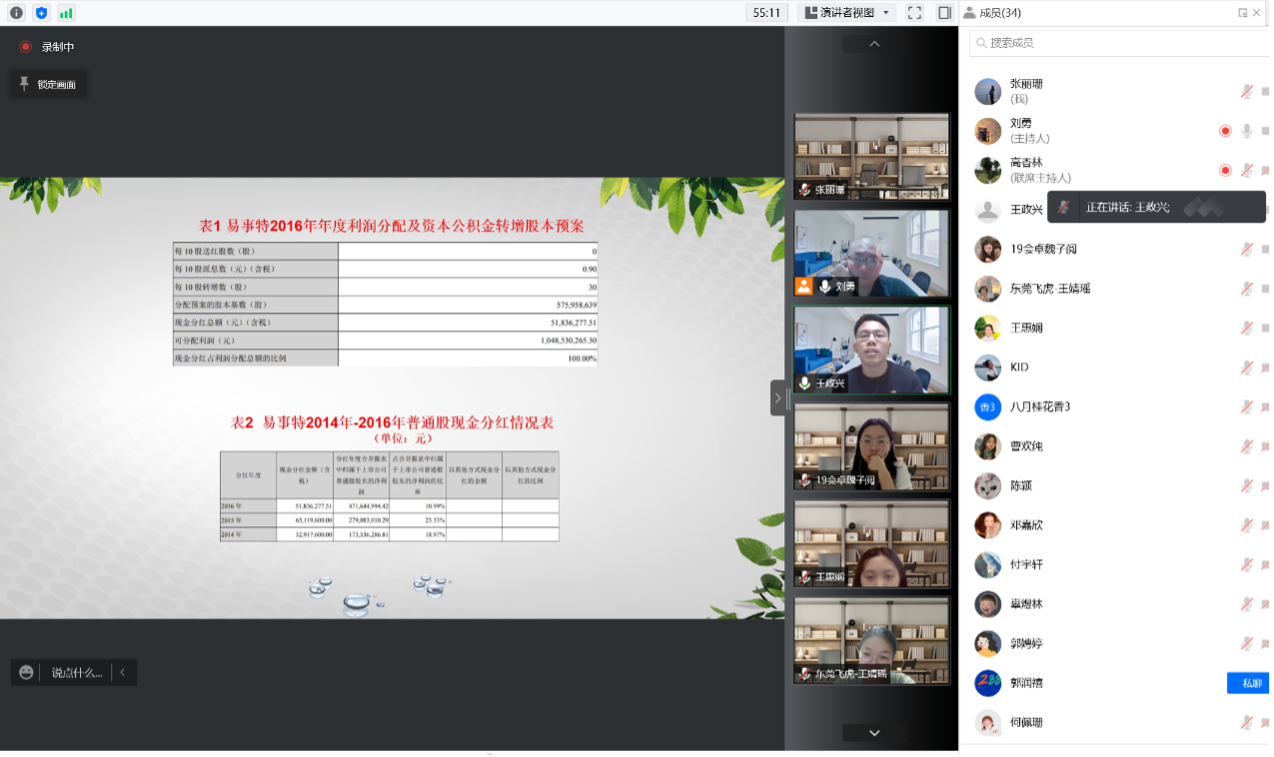Open the meeting info icon
The width and height of the screenshot is (1274, 757).
[x=16, y=13]
